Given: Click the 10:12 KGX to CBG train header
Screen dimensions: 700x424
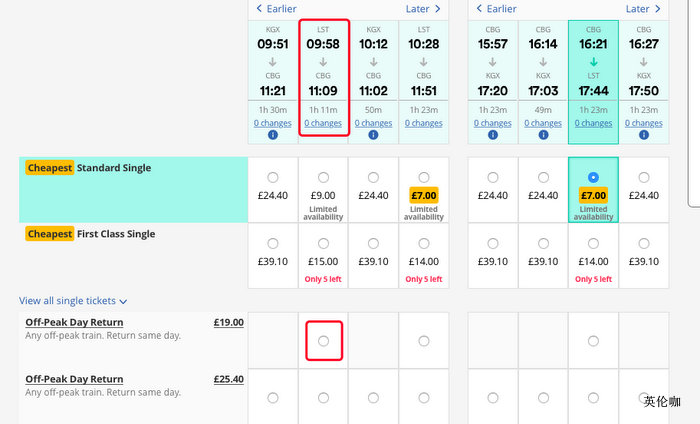Looking at the screenshot, I should pos(373,60).
